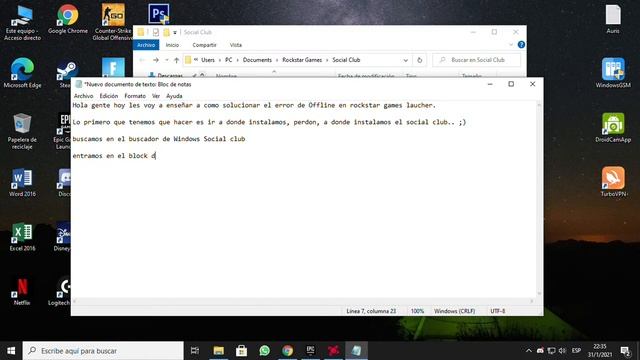Image resolution: width=640 pixels, height=360 pixels.
Task: Click Notepad horizontal scrollbar
Action: pos(303,301)
